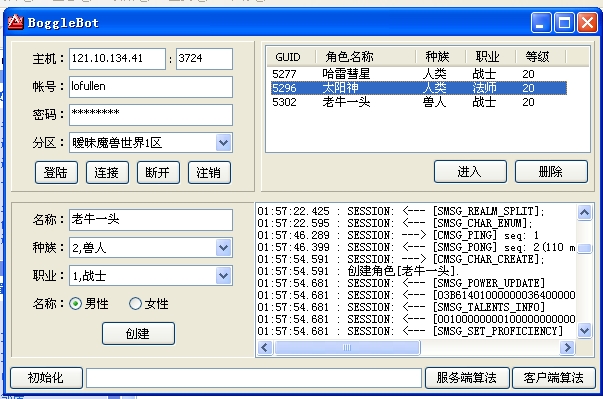This screenshot has width=603, height=399.
Task: Open the 职业 class dropdown
Action: pyautogui.click(x=223, y=276)
